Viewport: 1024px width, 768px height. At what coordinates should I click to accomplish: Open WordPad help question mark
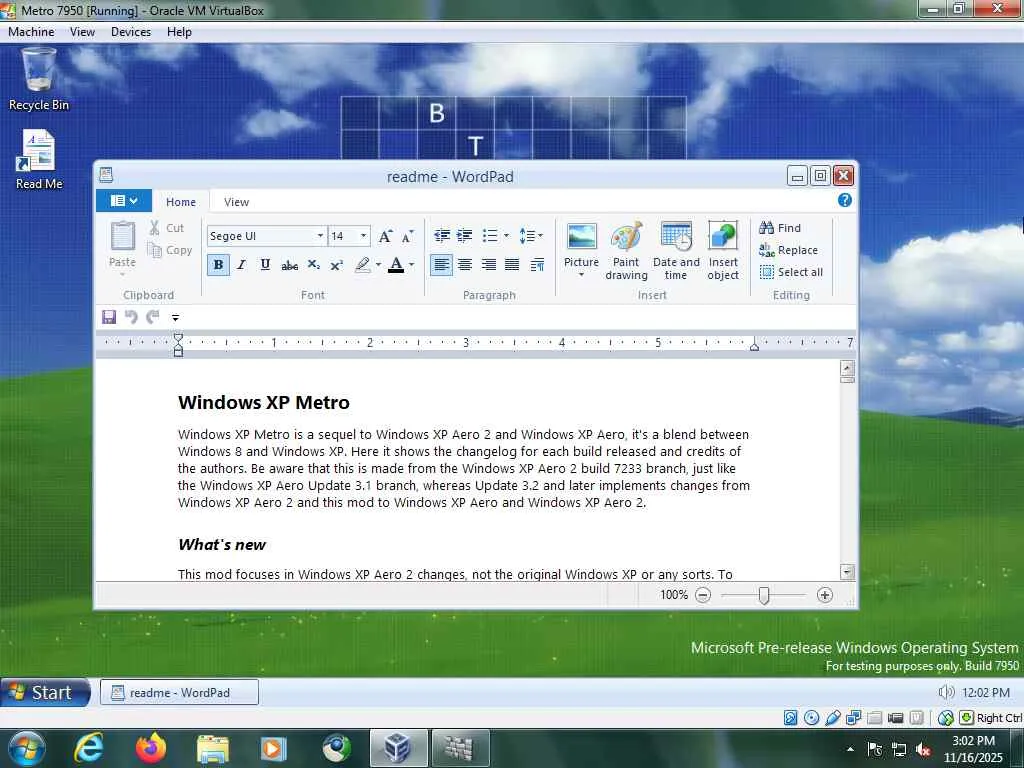(844, 200)
